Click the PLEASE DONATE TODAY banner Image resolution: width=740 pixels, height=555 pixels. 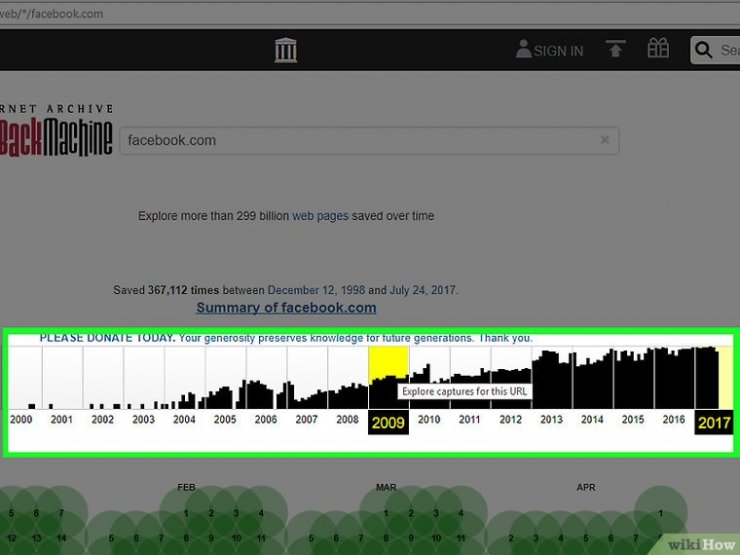pos(286,338)
